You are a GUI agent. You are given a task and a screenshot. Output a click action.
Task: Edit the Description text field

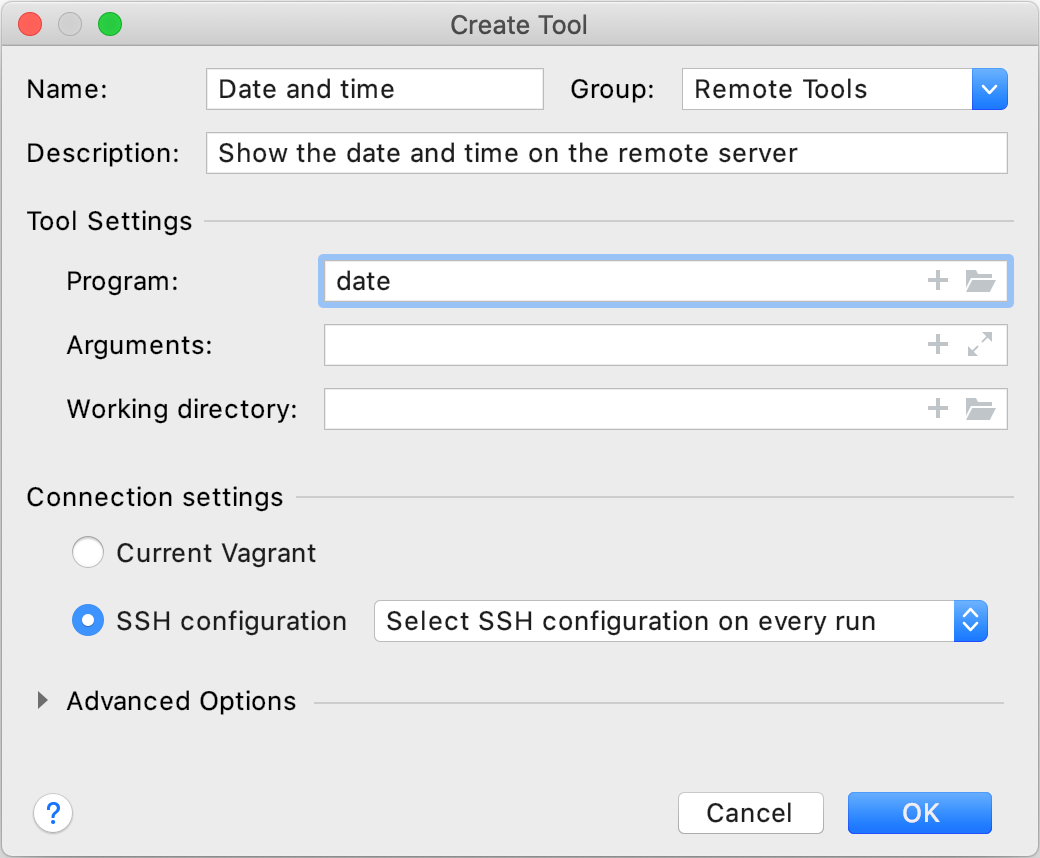tap(605, 153)
